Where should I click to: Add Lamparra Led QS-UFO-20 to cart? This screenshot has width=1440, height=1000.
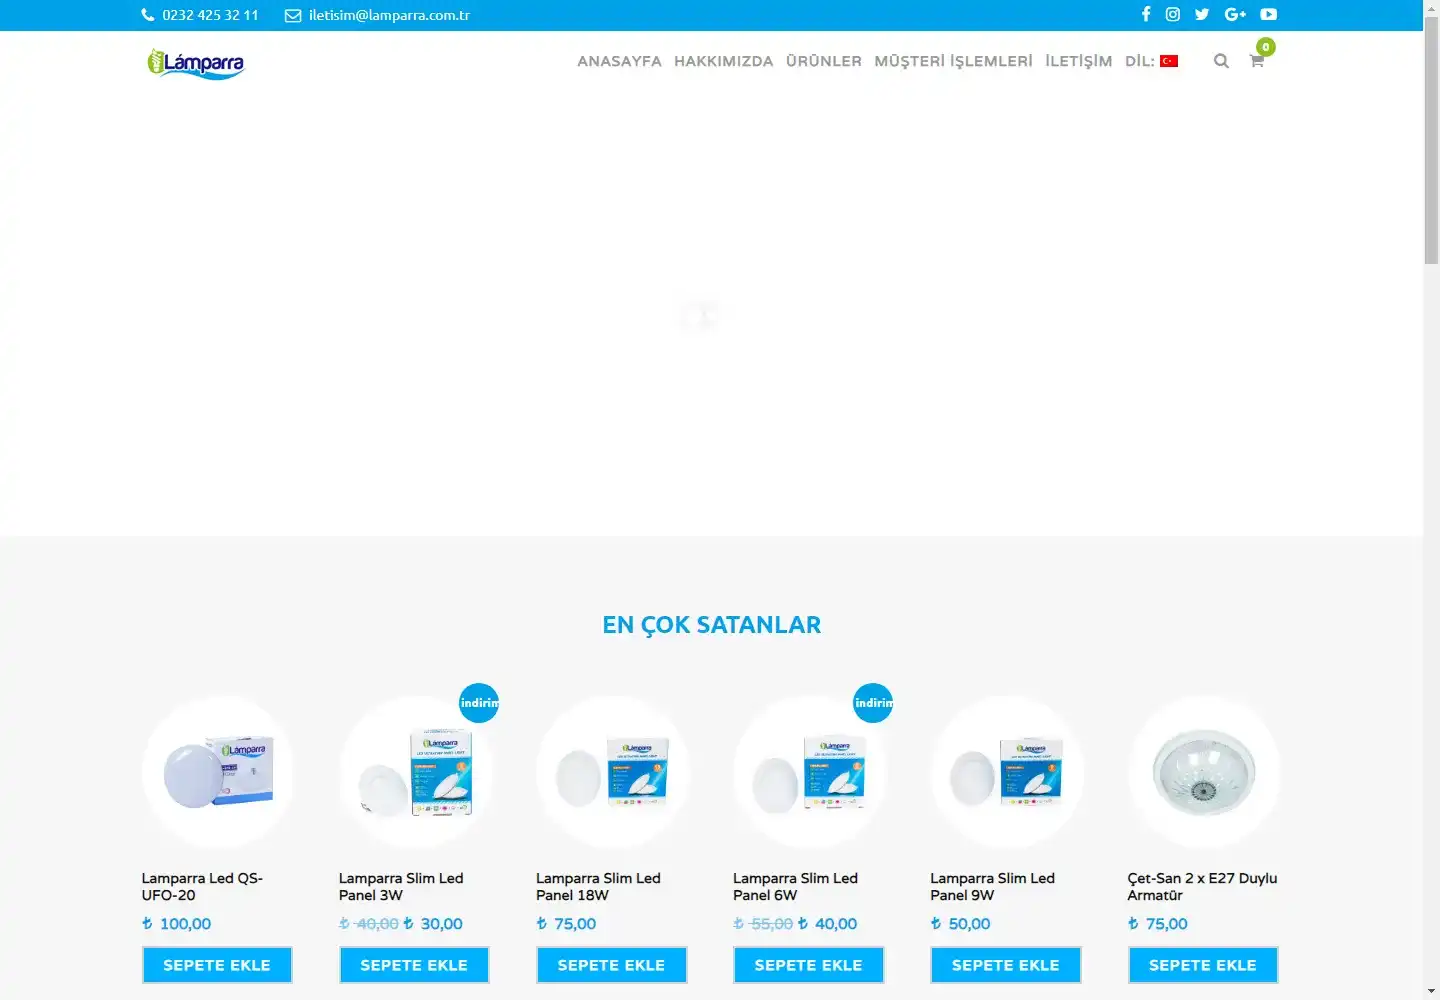click(x=217, y=965)
